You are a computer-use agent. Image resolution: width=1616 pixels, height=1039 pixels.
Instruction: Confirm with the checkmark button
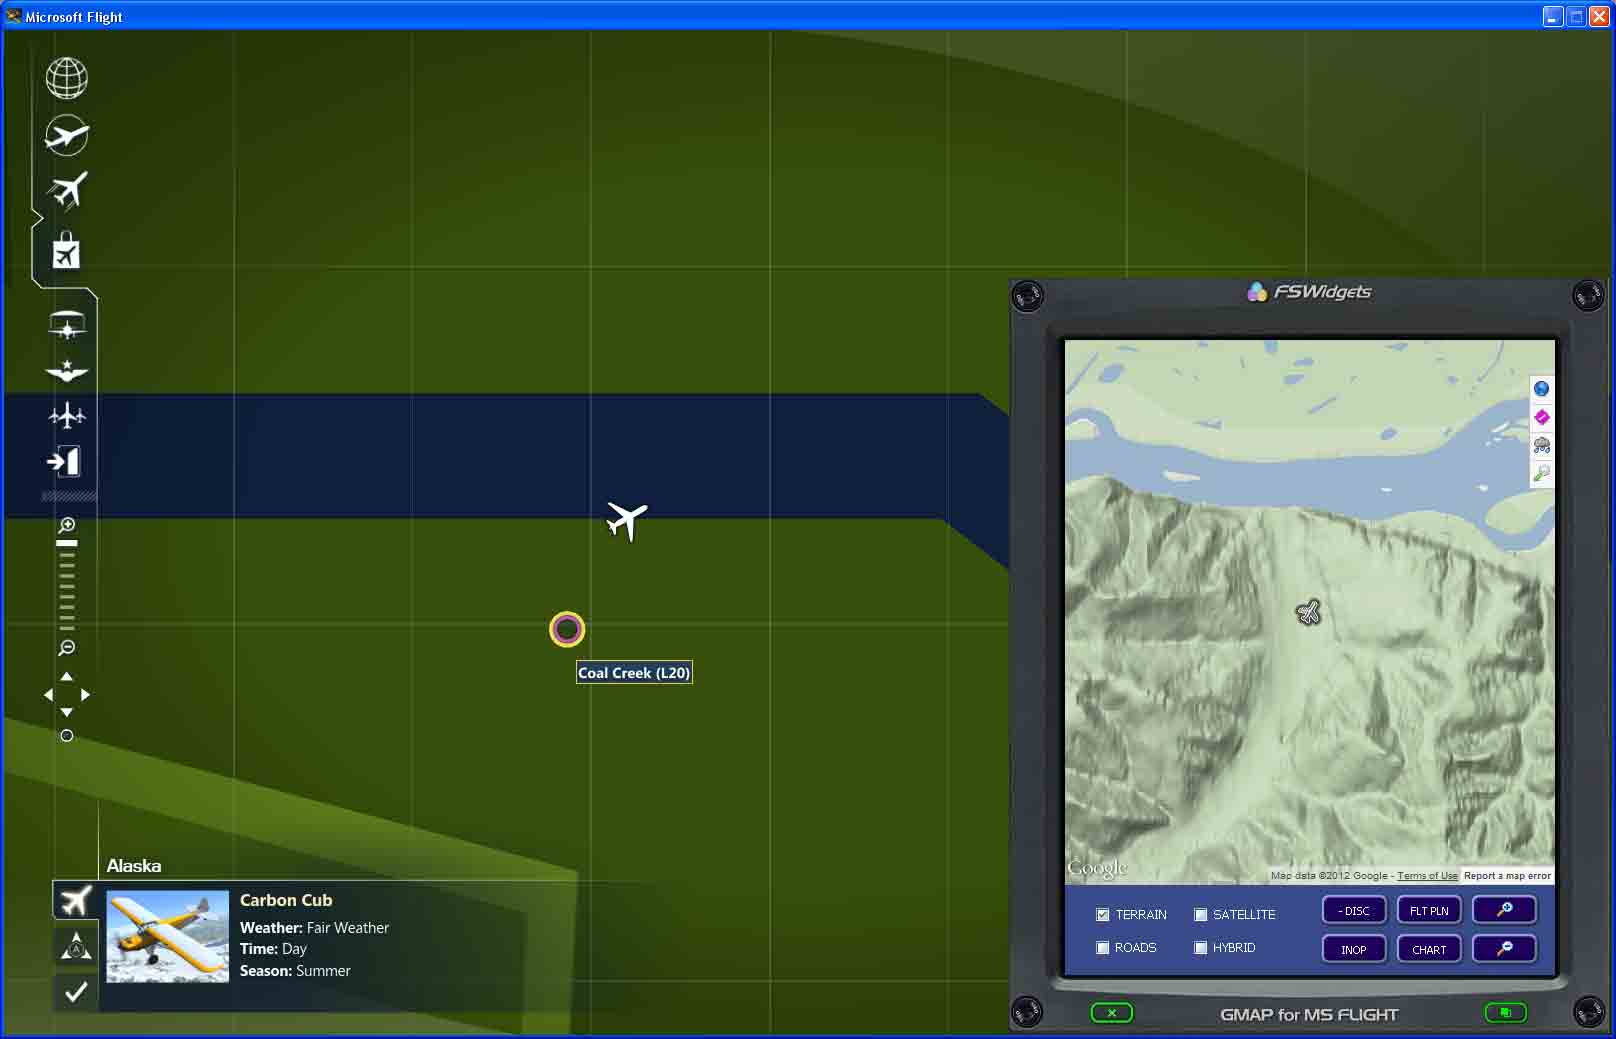tap(75, 992)
